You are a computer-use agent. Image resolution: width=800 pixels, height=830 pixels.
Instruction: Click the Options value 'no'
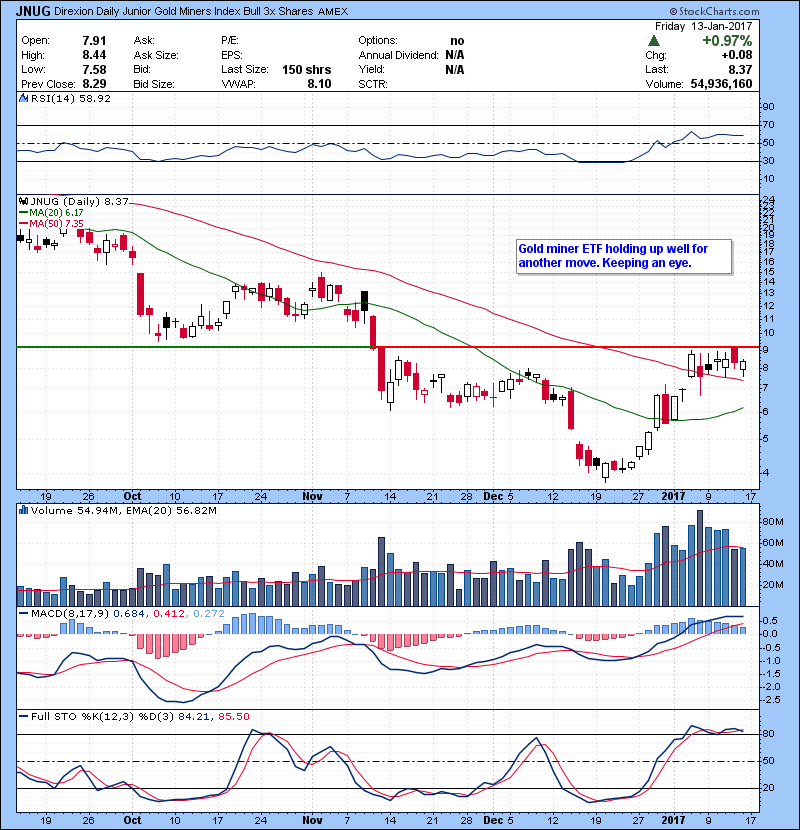point(457,41)
